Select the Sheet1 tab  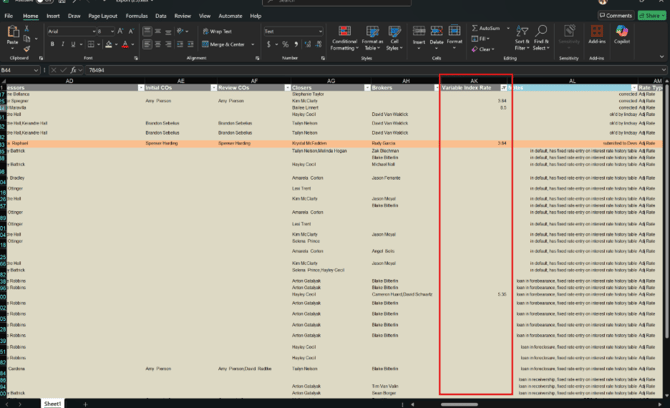53,404
